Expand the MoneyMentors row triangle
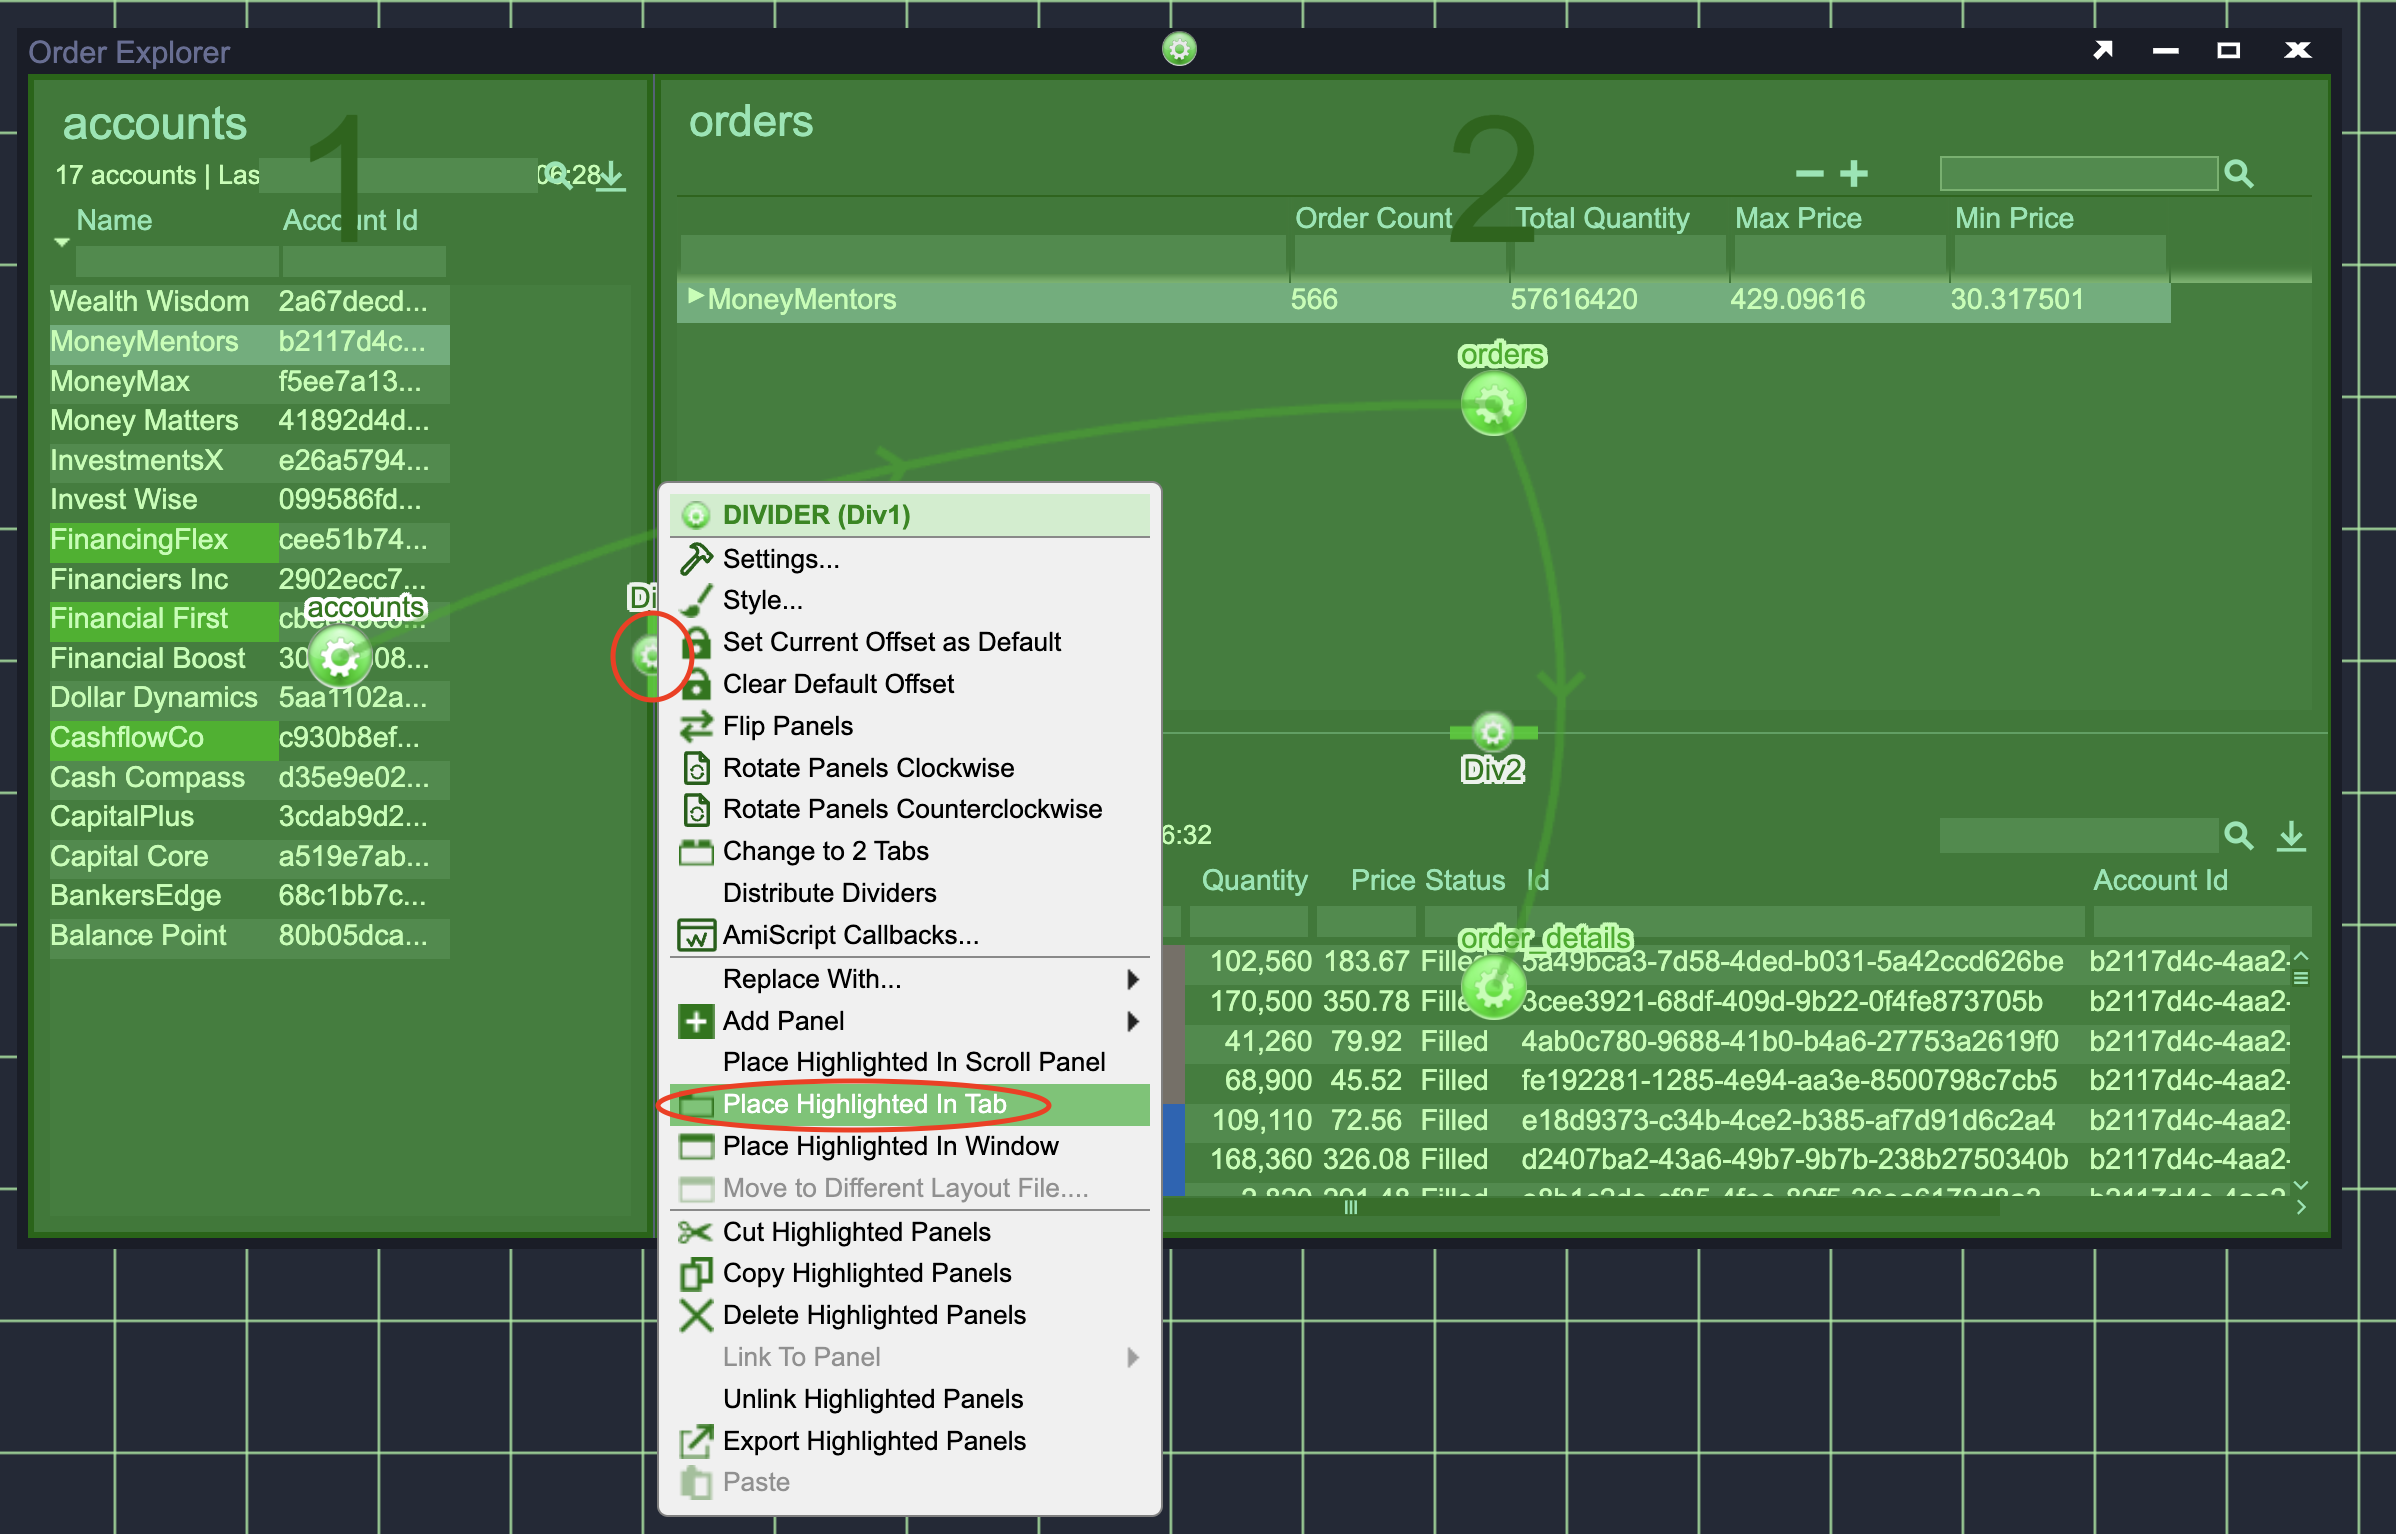This screenshot has height=1534, width=2396. (x=695, y=297)
